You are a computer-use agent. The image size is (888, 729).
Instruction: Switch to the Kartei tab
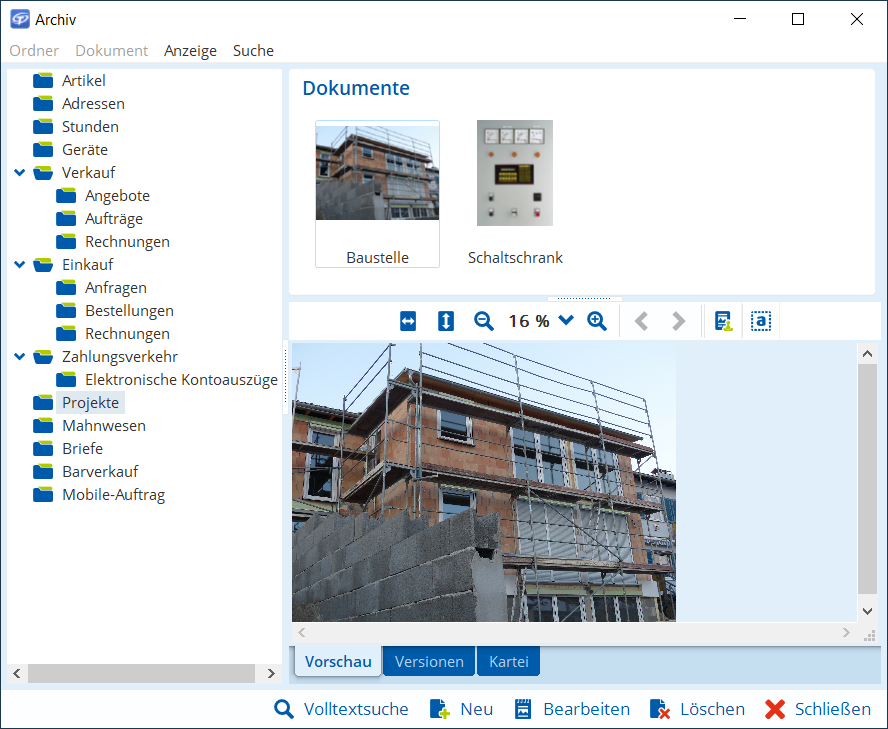[x=508, y=662]
